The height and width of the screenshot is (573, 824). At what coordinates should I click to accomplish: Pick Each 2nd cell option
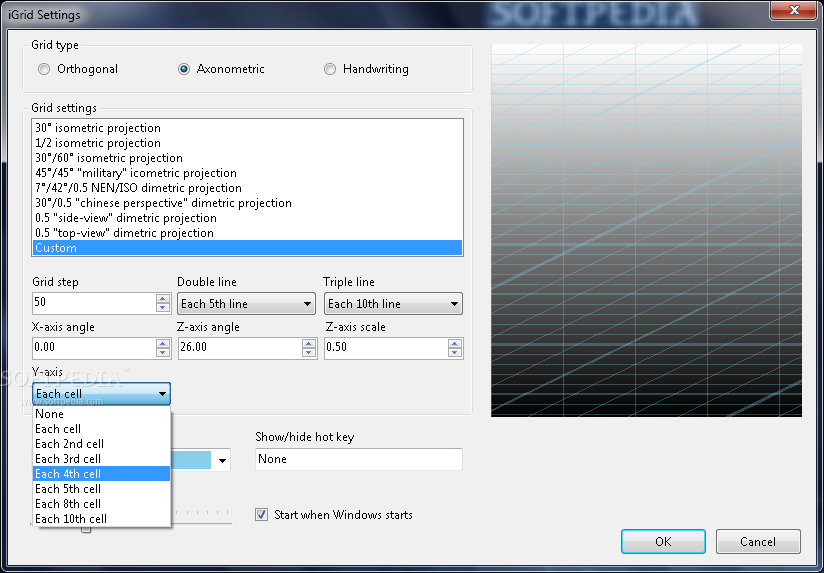pyautogui.click(x=101, y=444)
